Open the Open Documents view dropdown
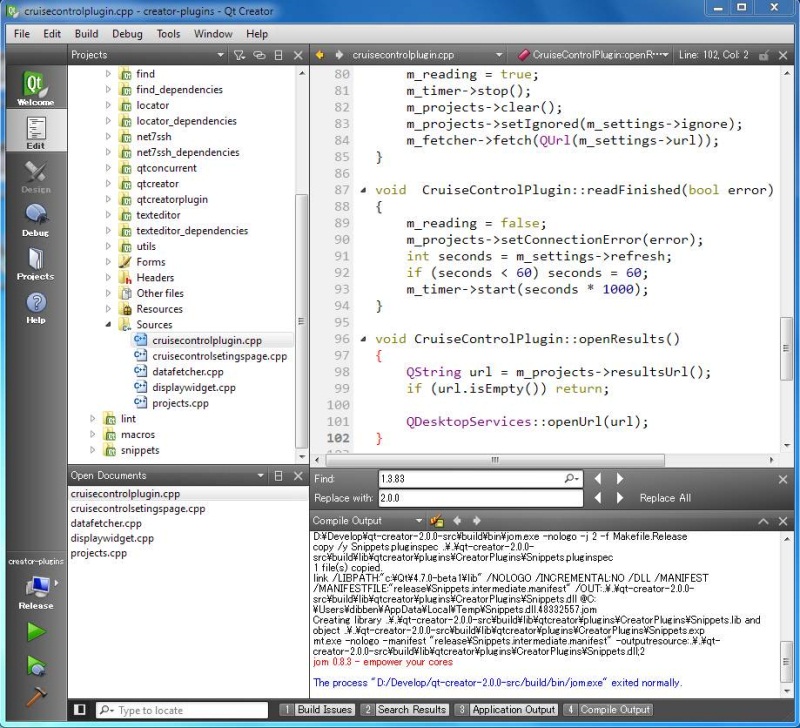This screenshot has height=728, width=800. pyautogui.click(x=167, y=475)
